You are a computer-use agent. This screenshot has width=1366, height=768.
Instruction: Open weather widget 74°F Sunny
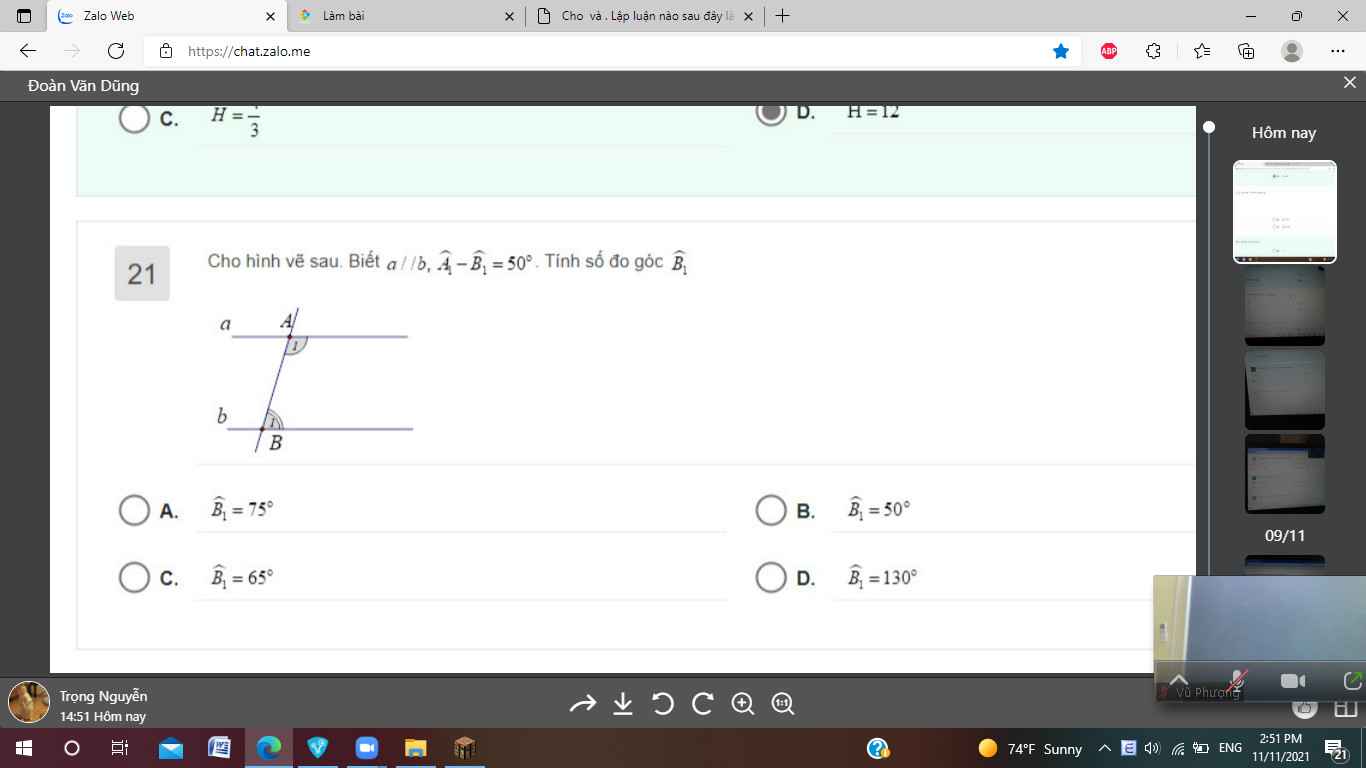(1030, 748)
